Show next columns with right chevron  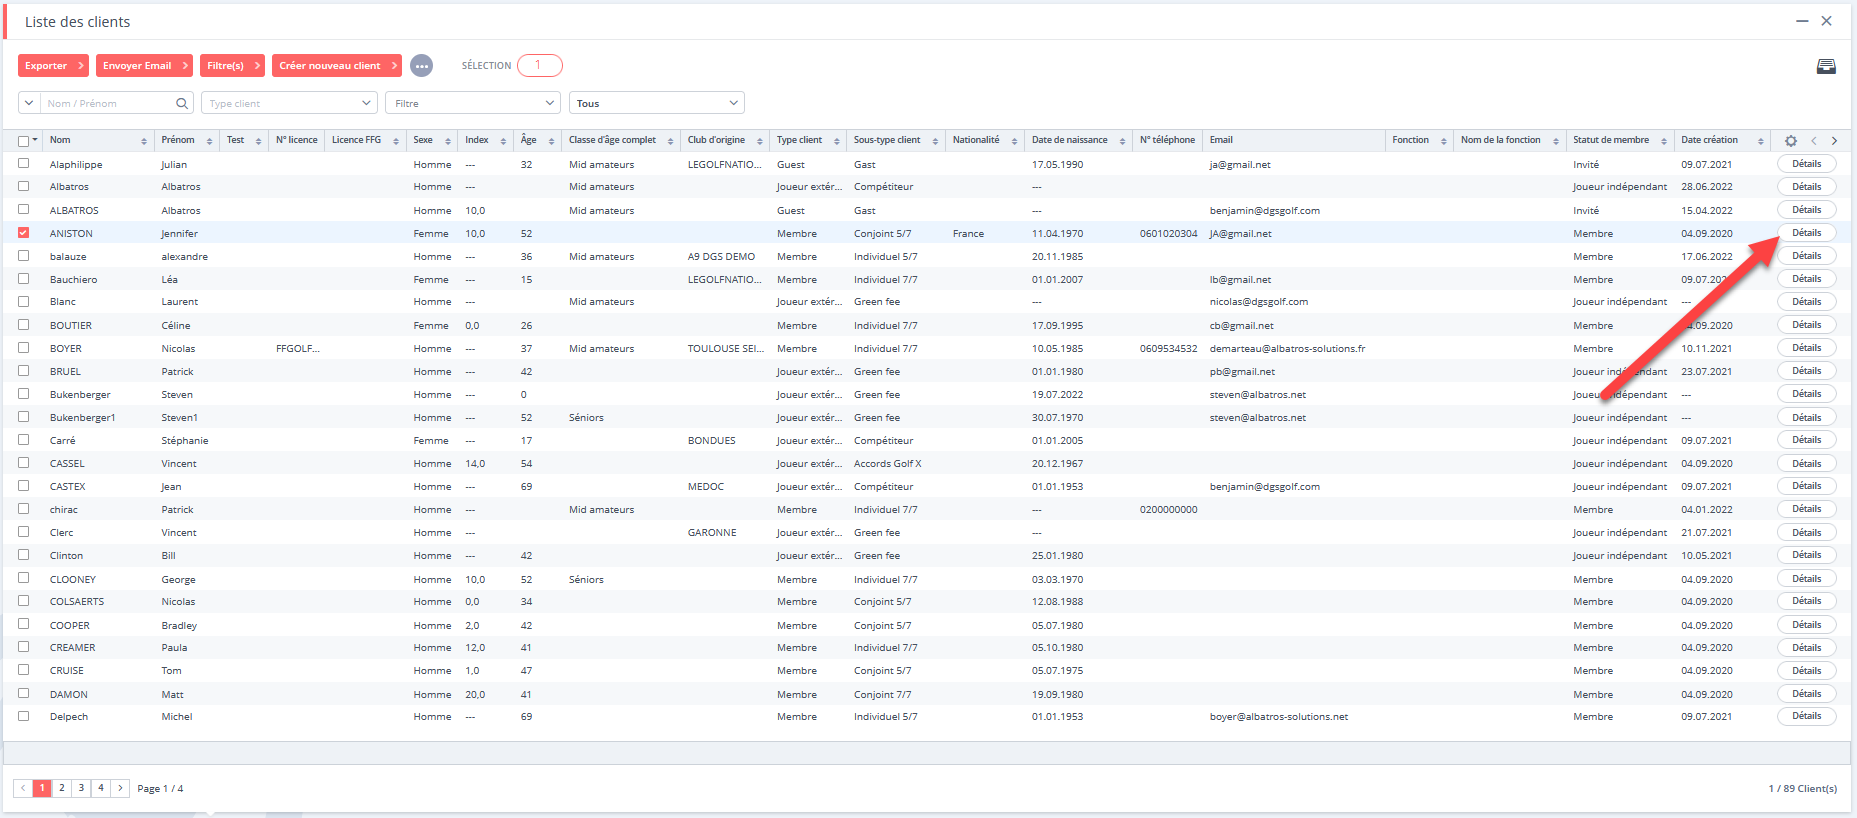(1834, 141)
